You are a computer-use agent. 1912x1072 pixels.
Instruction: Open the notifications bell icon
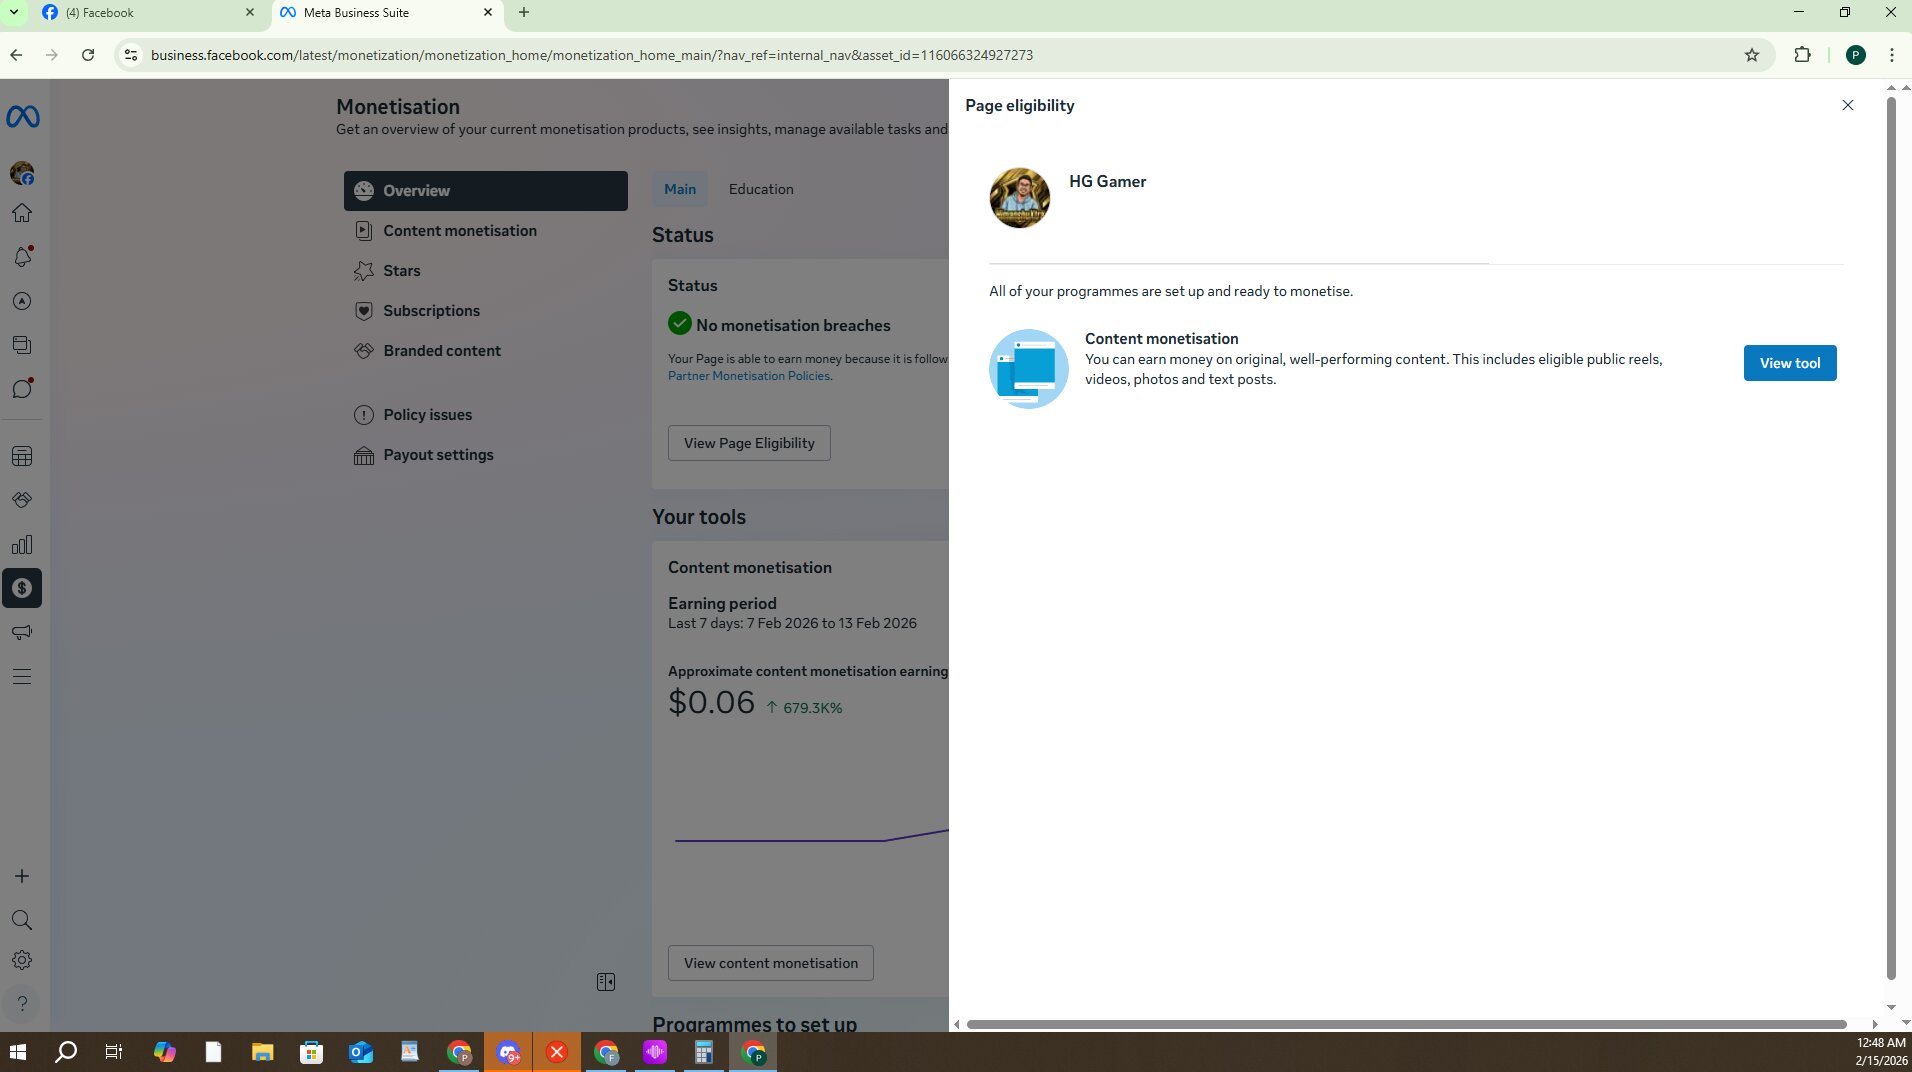pos(22,257)
